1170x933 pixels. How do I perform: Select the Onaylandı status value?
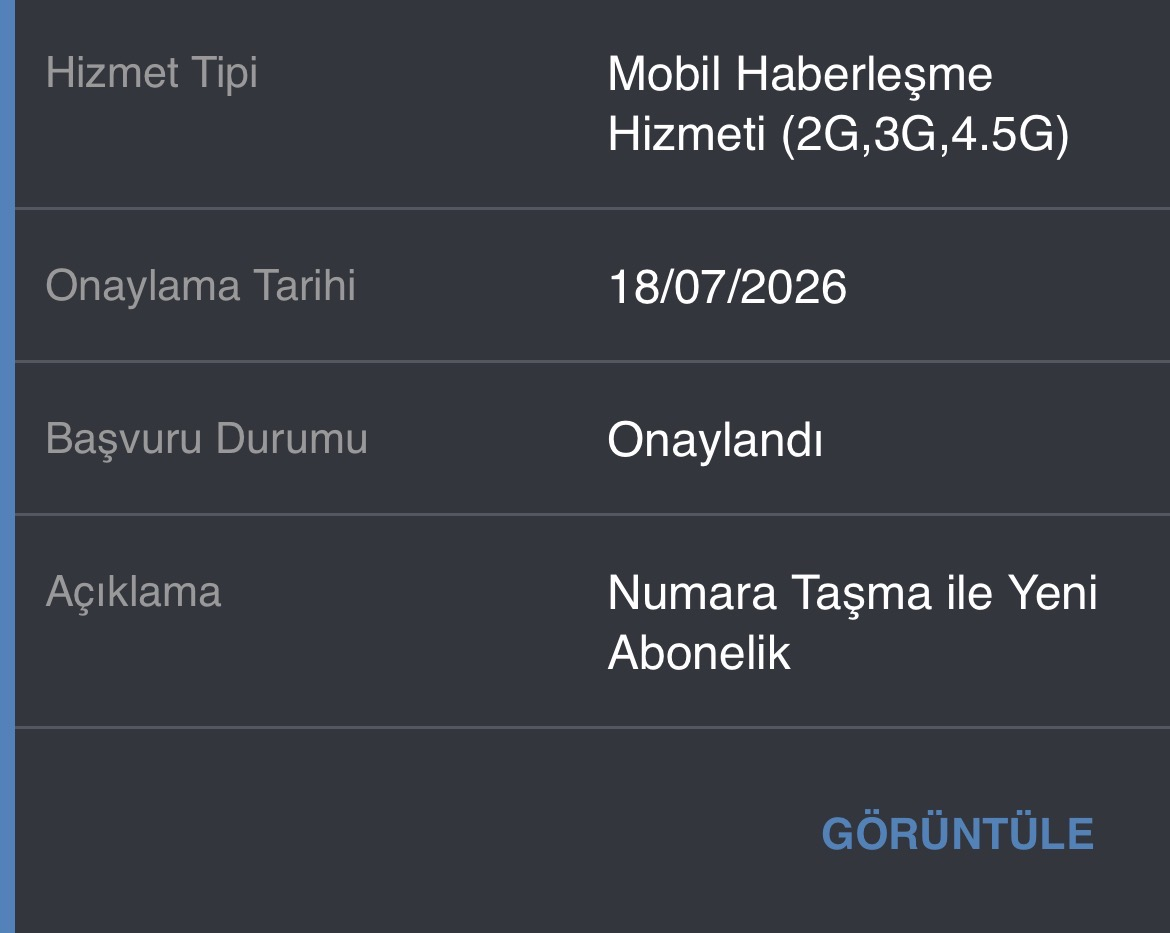[715, 440]
